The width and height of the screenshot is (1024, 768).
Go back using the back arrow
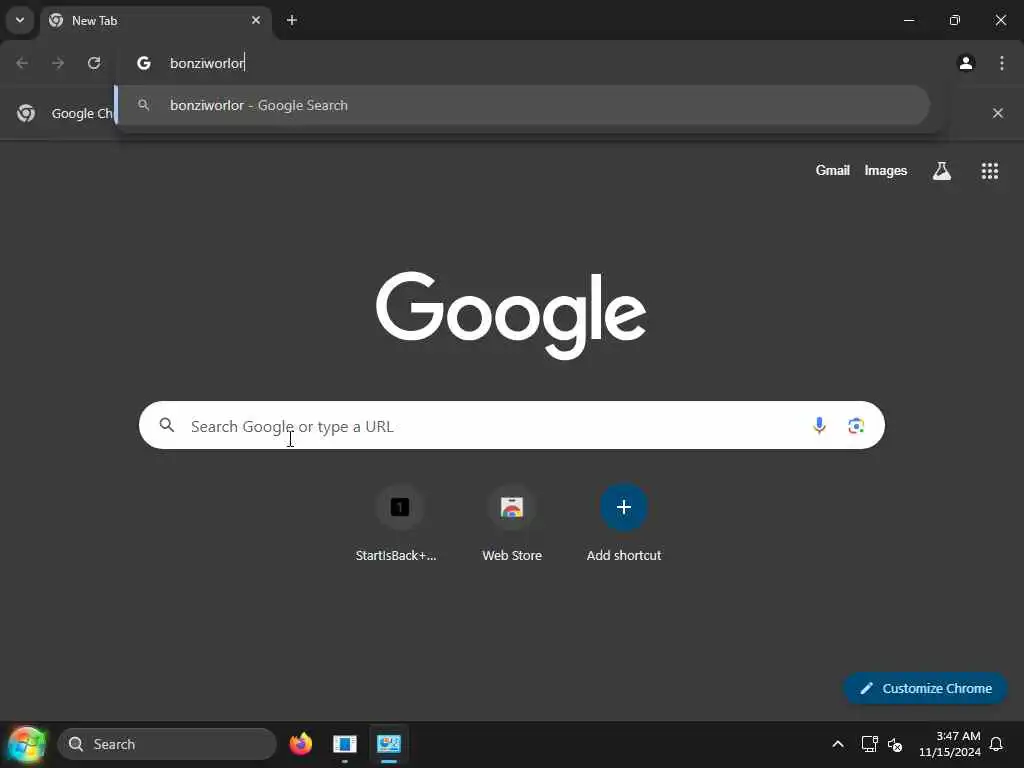click(x=22, y=63)
